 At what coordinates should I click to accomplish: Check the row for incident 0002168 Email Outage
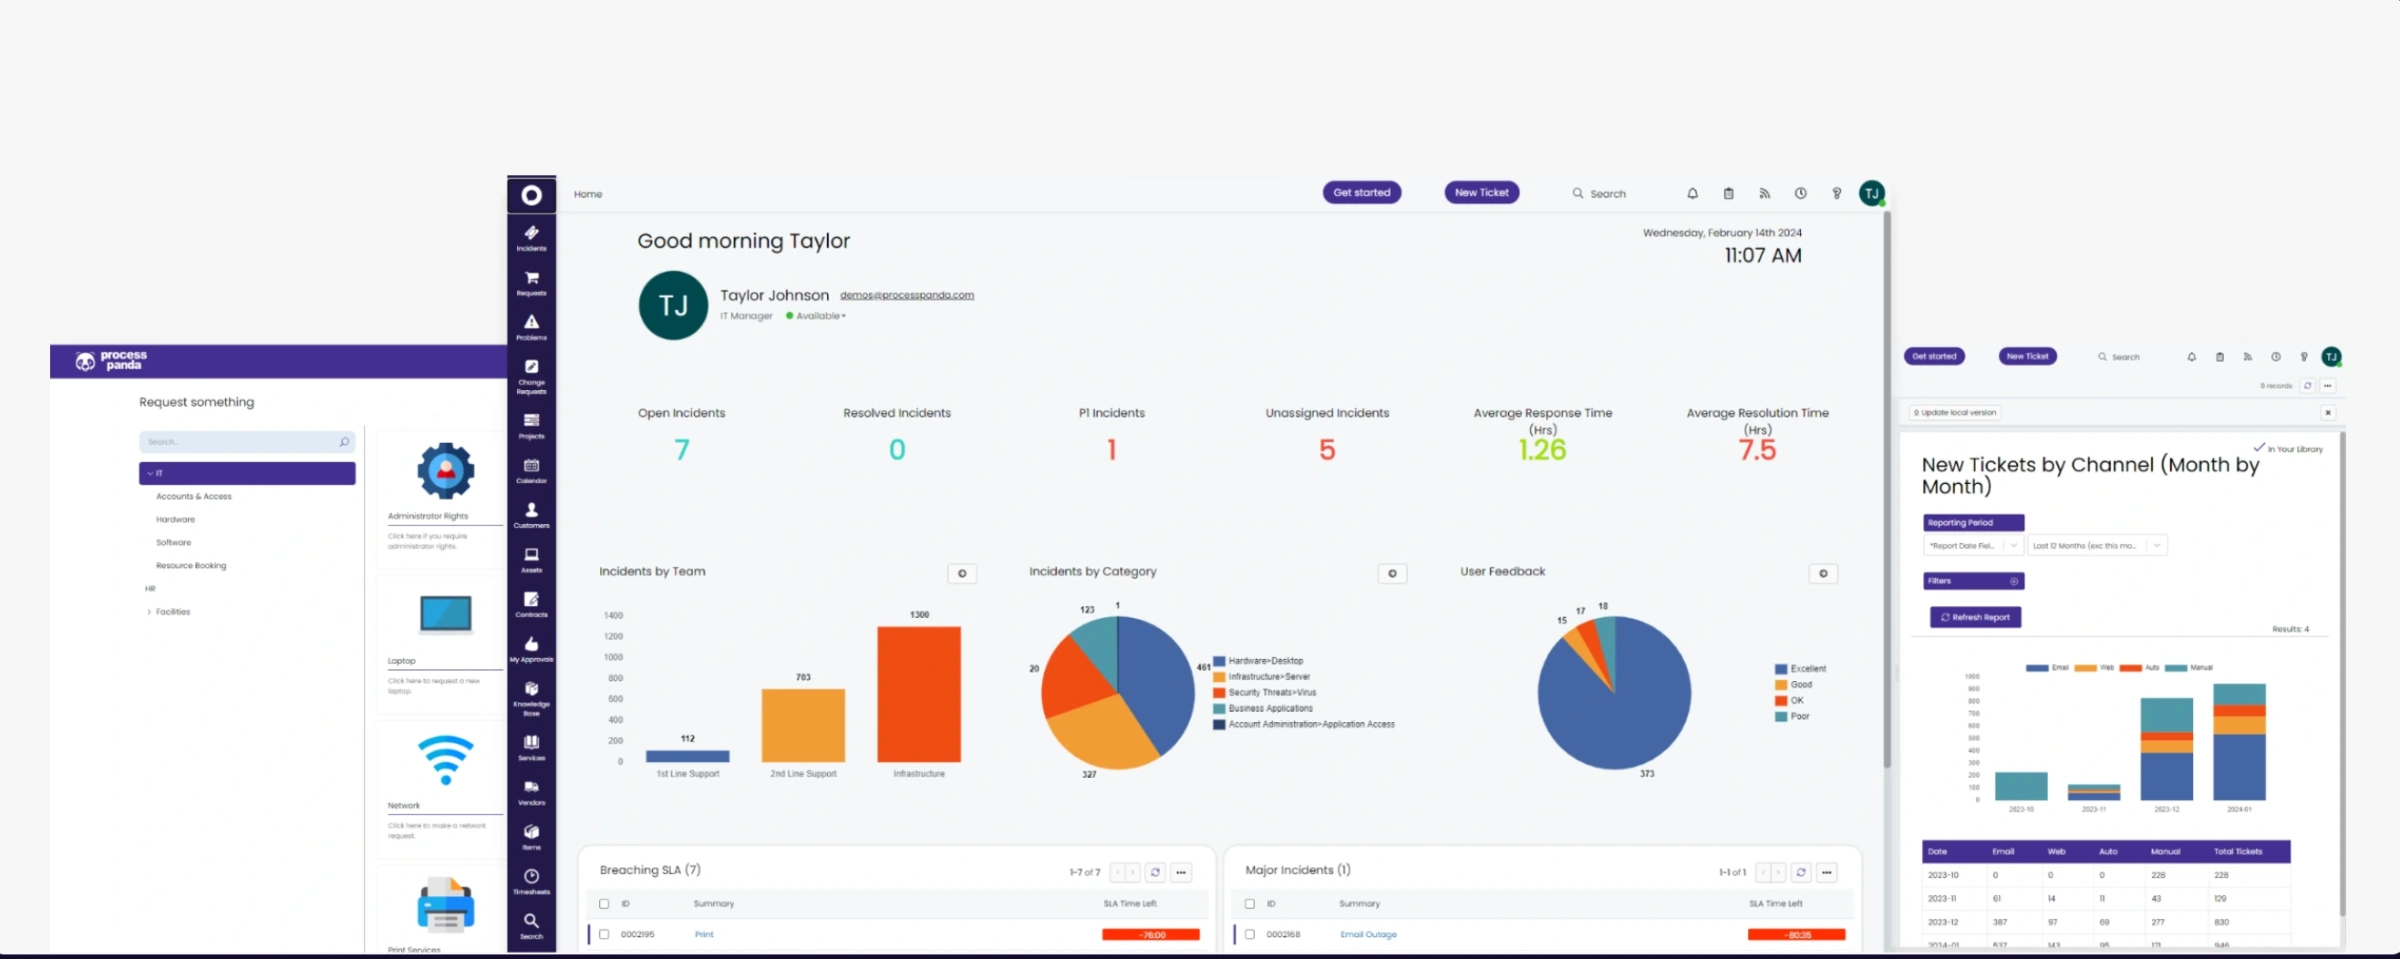click(x=1249, y=934)
